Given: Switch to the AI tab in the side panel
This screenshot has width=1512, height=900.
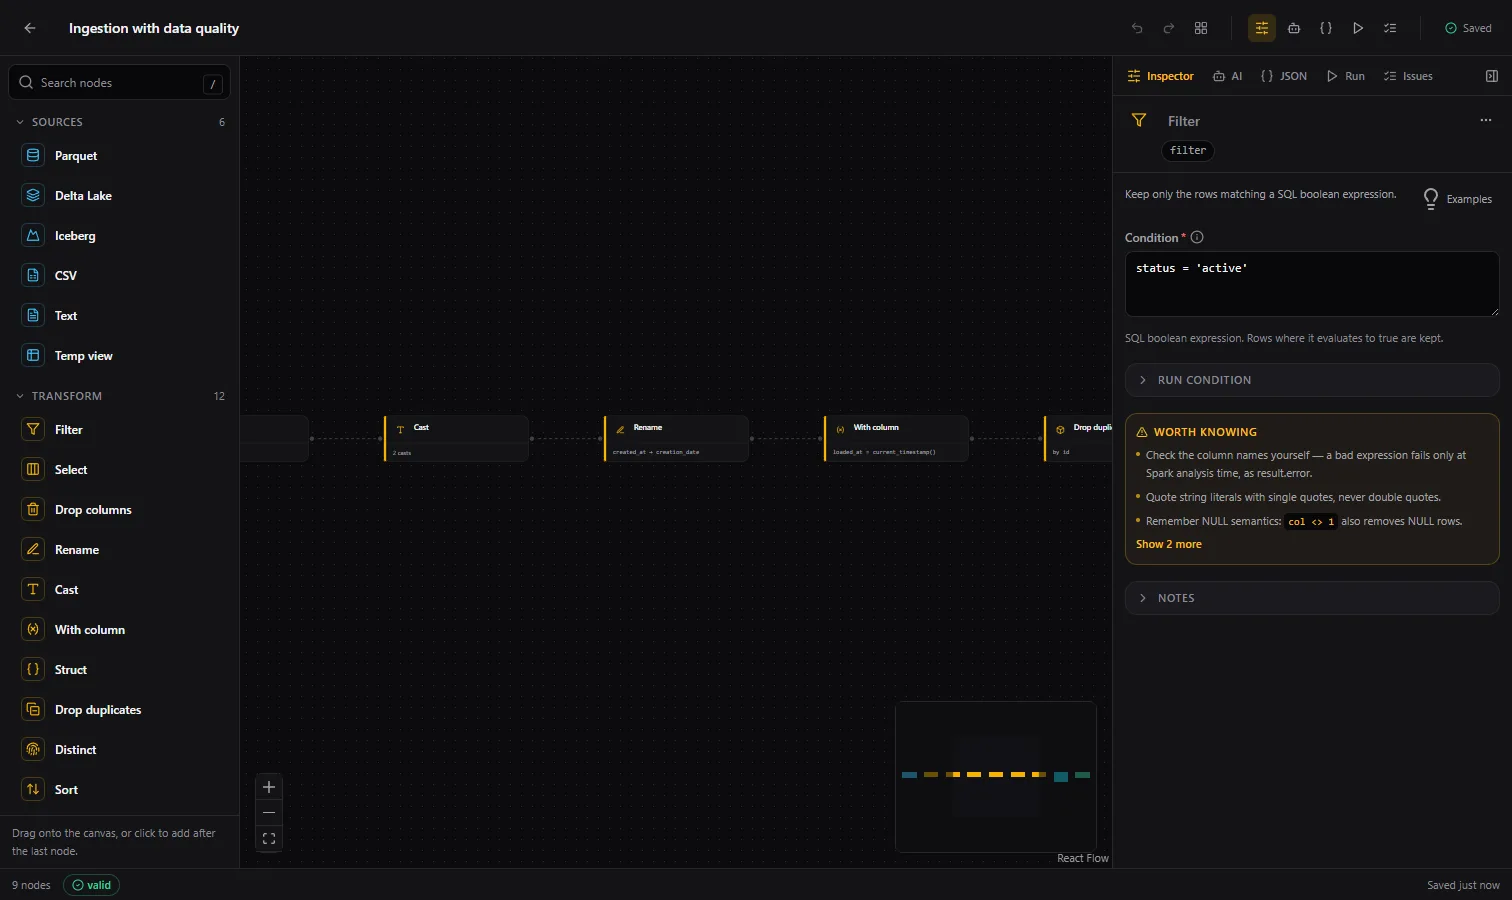Looking at the screenshot, I should pos(1227,76).
